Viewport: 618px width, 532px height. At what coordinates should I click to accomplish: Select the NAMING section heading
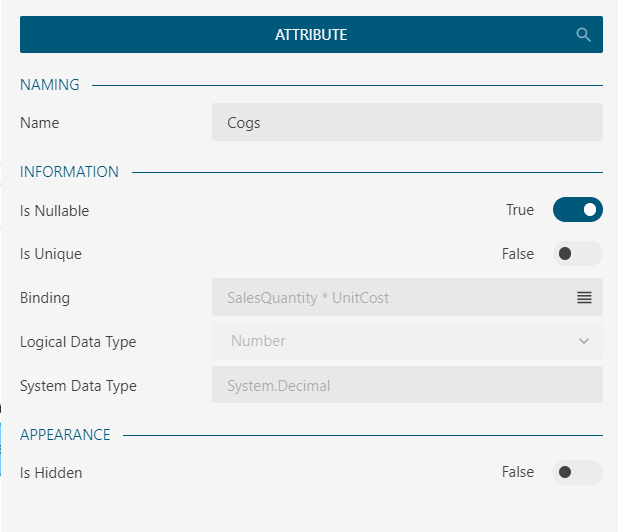coord(50,85)
